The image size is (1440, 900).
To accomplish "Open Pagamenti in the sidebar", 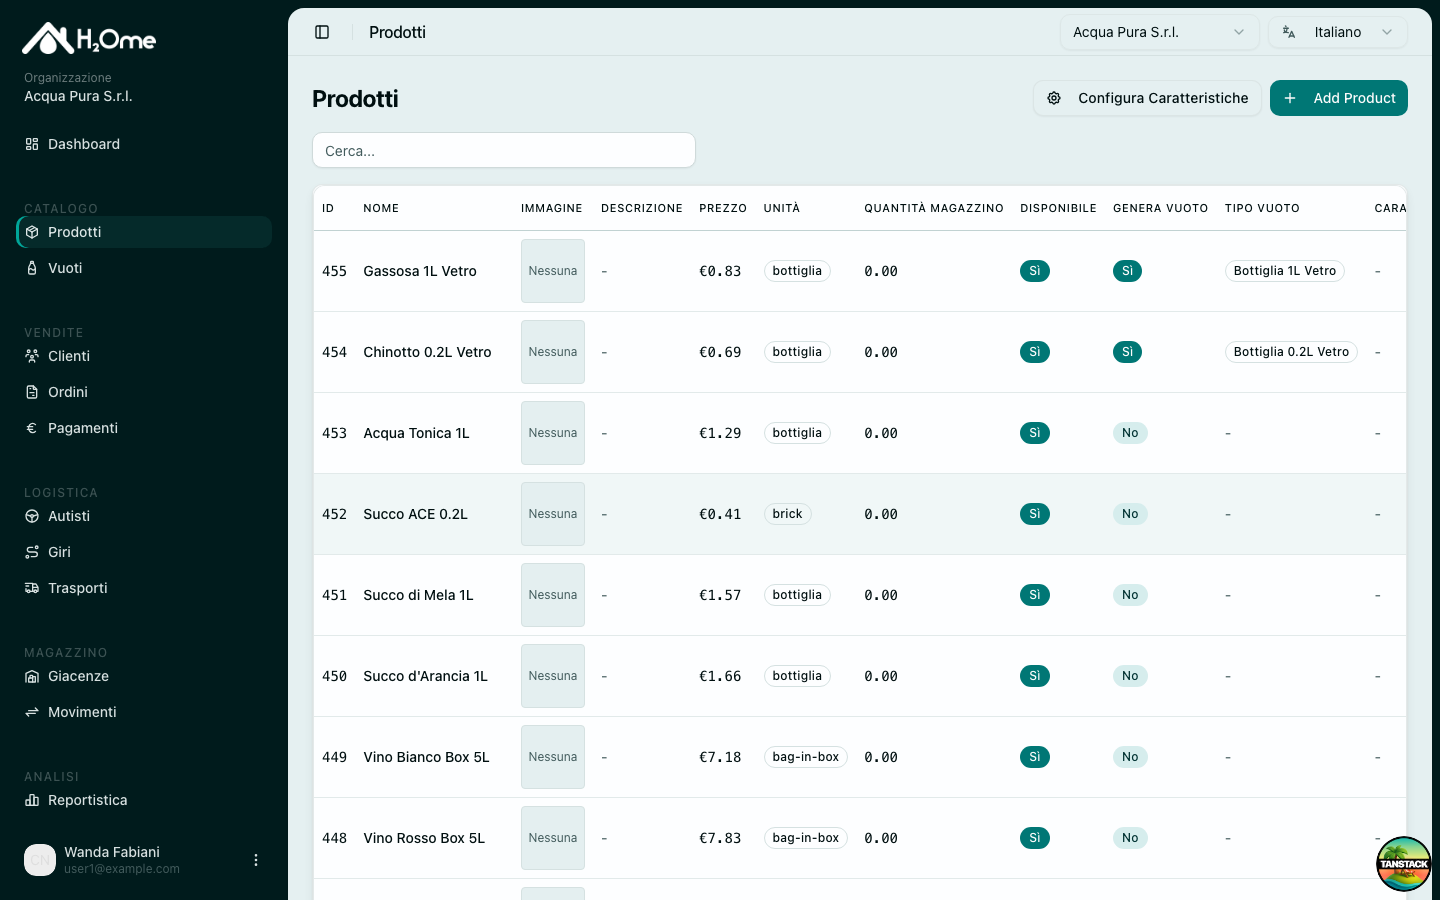I will click(144, 428).
